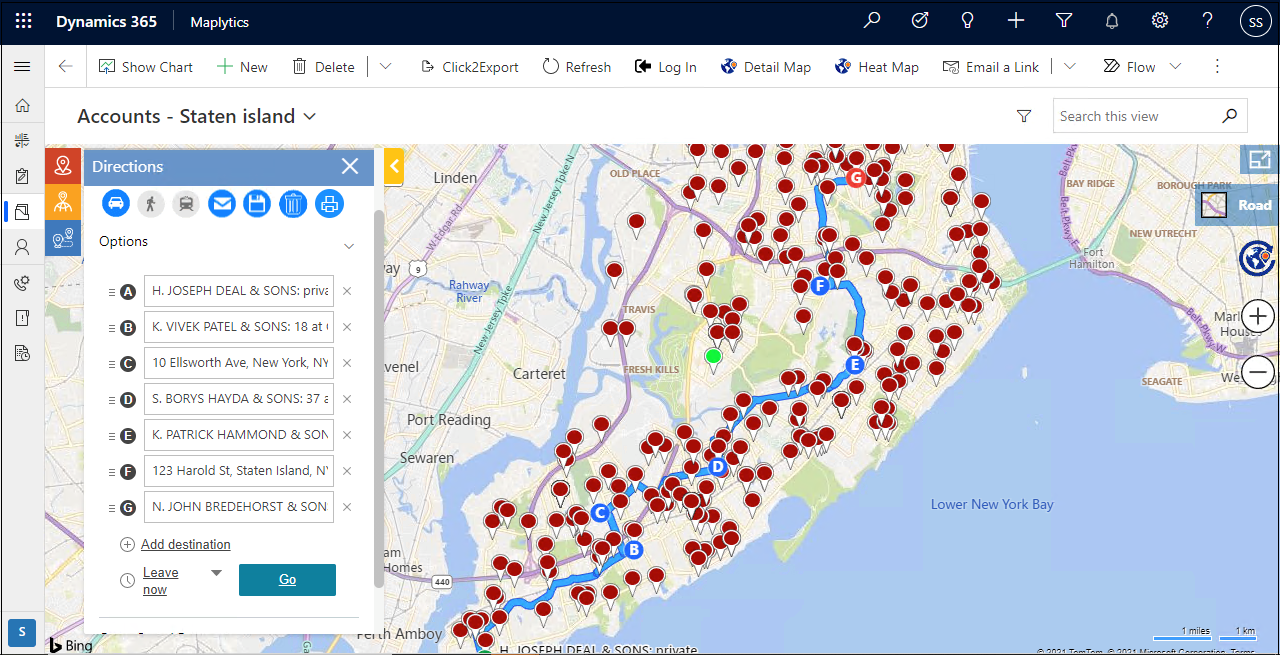Open the app launcher waffle menu
This screenshot has width=1280, height=655.
click(x=23, y=21)
